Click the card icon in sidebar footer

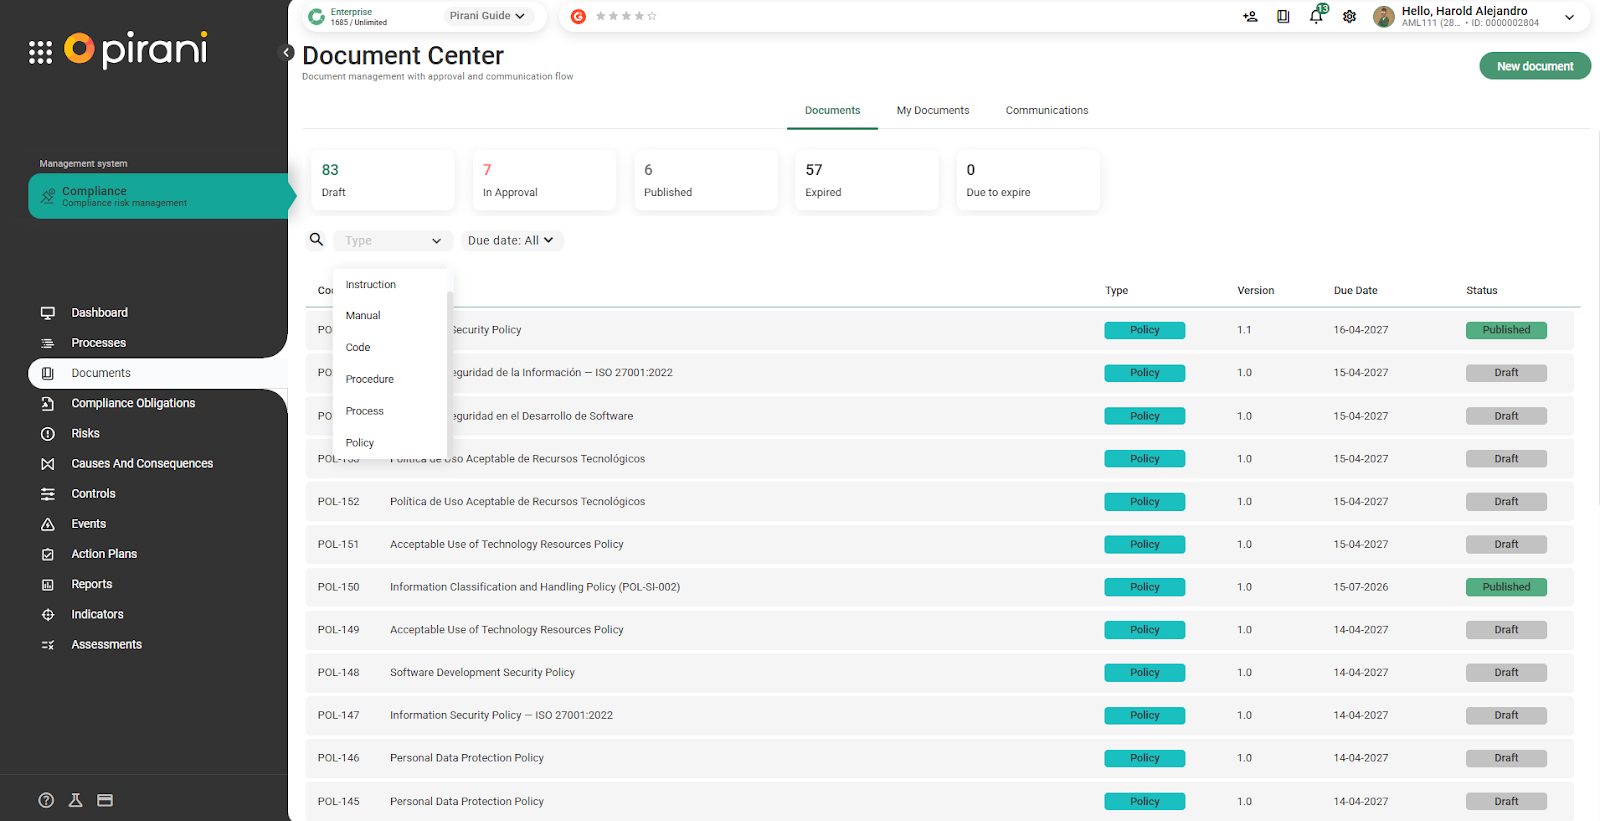point(105,800)
